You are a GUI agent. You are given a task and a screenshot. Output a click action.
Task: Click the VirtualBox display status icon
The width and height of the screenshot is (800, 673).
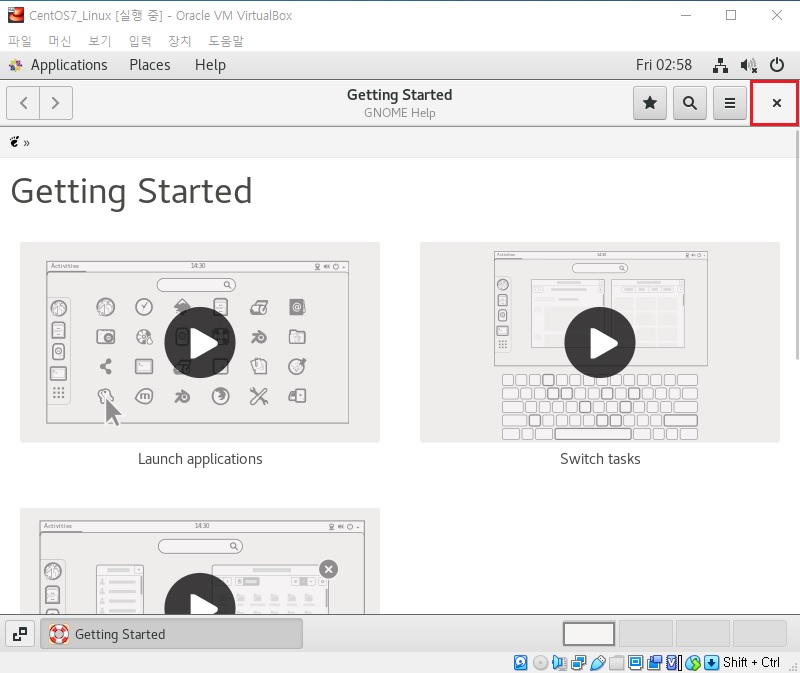pyautogui.click(x=635, y=662)
